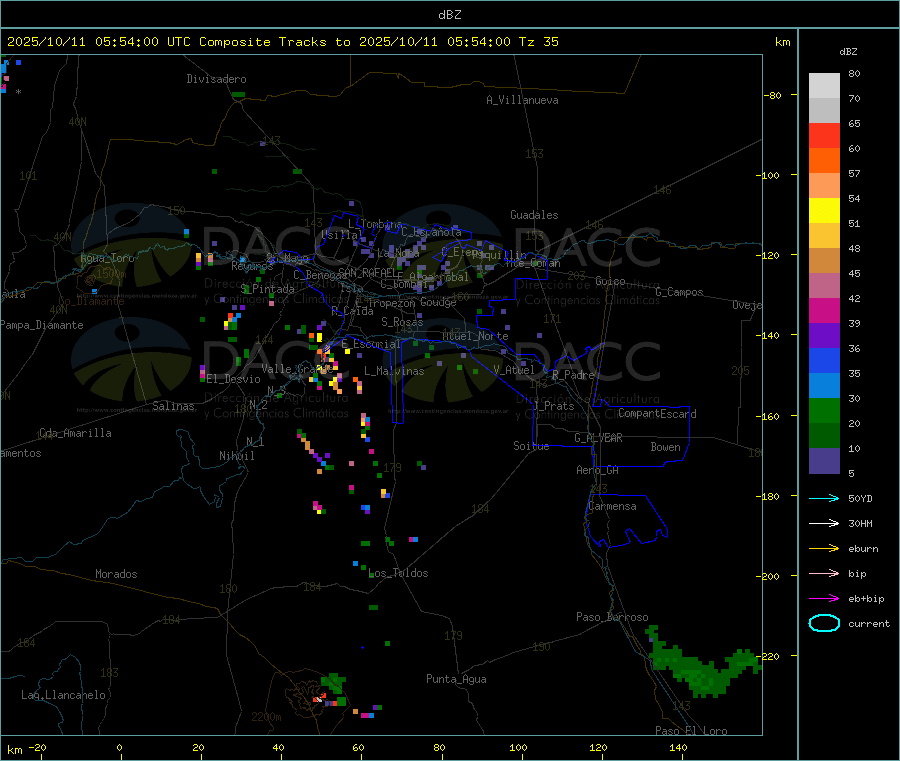Select the bright yellow swatch in dBZ scale
Viewport: 900px width, 761px height.
tap(824, 211)
